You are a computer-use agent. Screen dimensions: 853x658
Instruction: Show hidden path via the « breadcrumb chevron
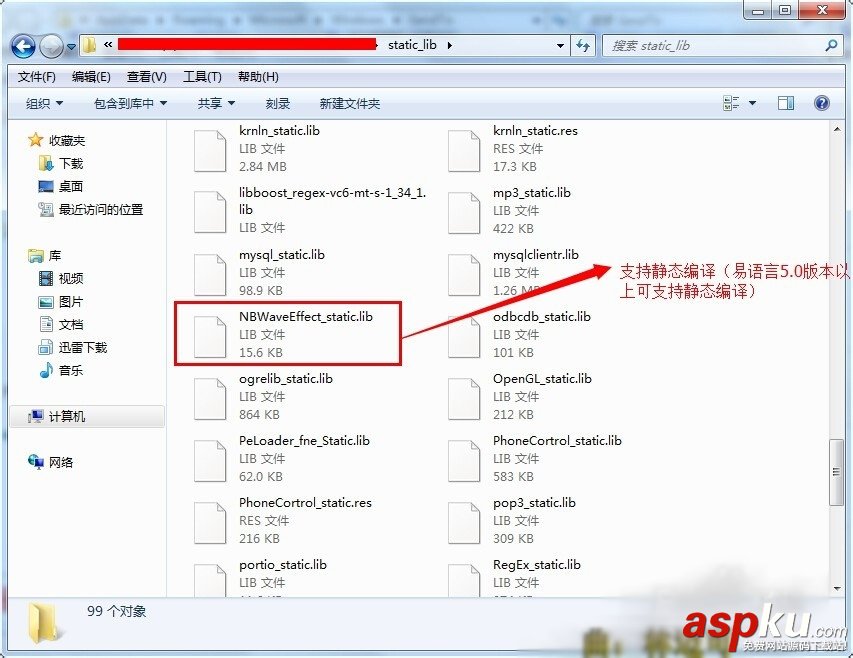108,45
